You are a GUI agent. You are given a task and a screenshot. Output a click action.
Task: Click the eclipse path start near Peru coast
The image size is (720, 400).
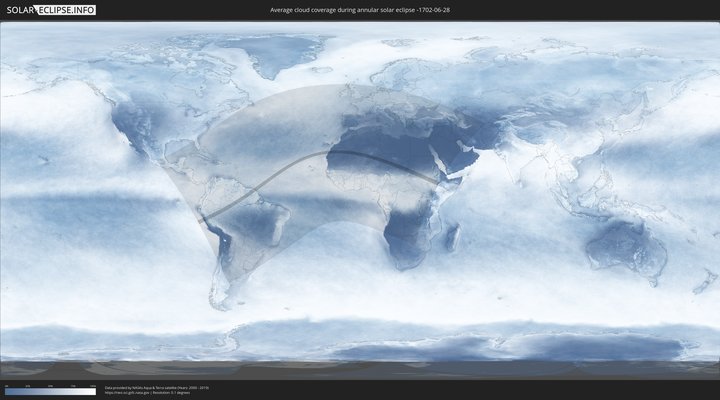(203, 219)
